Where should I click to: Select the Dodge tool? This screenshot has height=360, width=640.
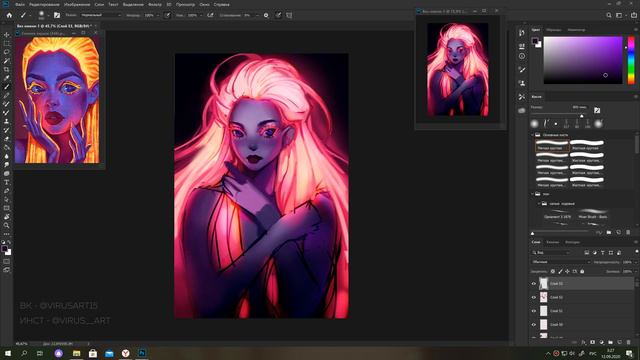tap(7, 164)
